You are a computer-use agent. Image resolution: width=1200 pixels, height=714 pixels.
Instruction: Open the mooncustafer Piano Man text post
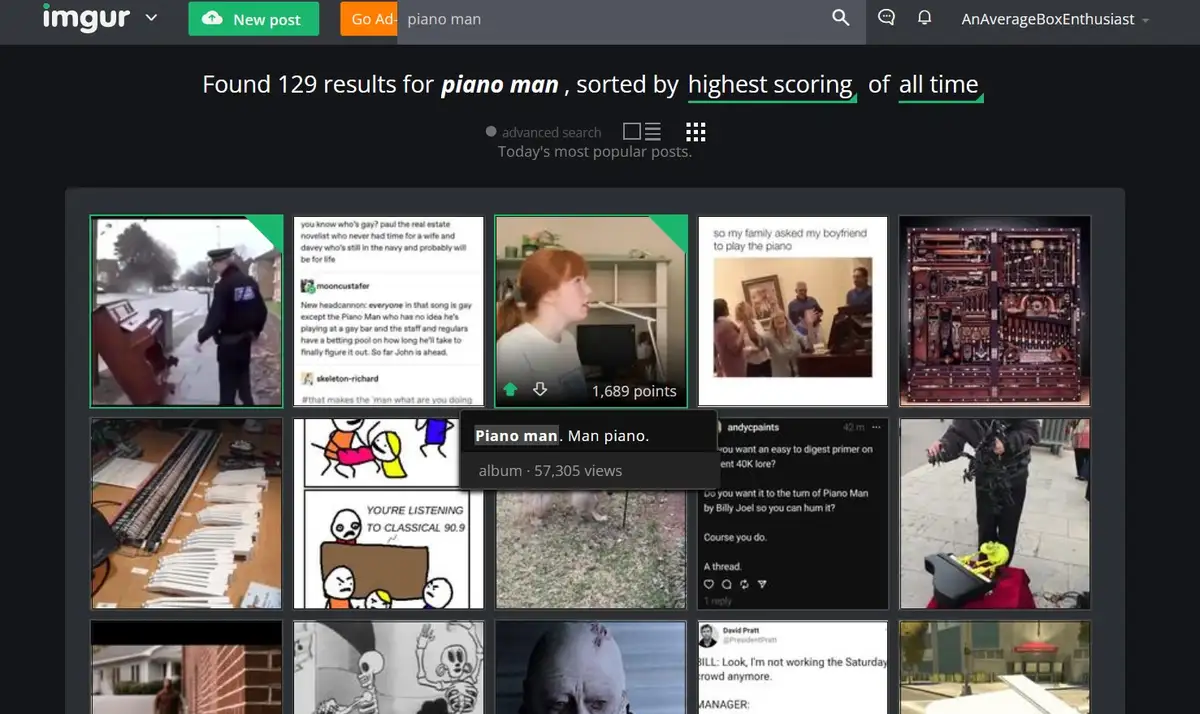coord(389,311)
